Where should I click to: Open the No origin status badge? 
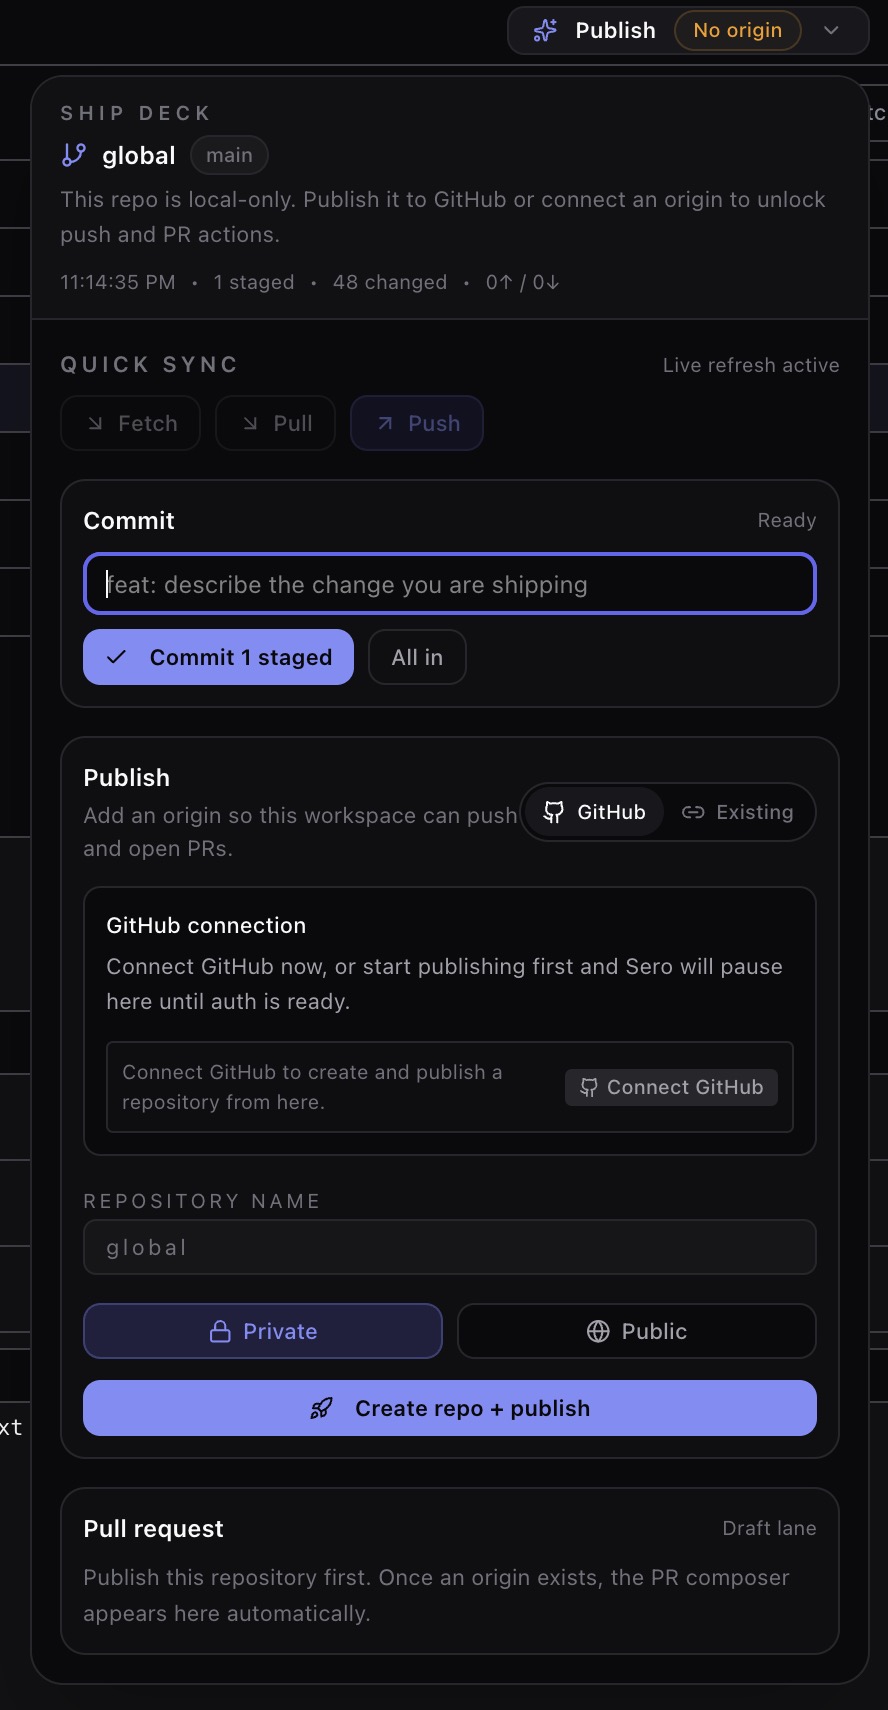click(x=738, y=31)
